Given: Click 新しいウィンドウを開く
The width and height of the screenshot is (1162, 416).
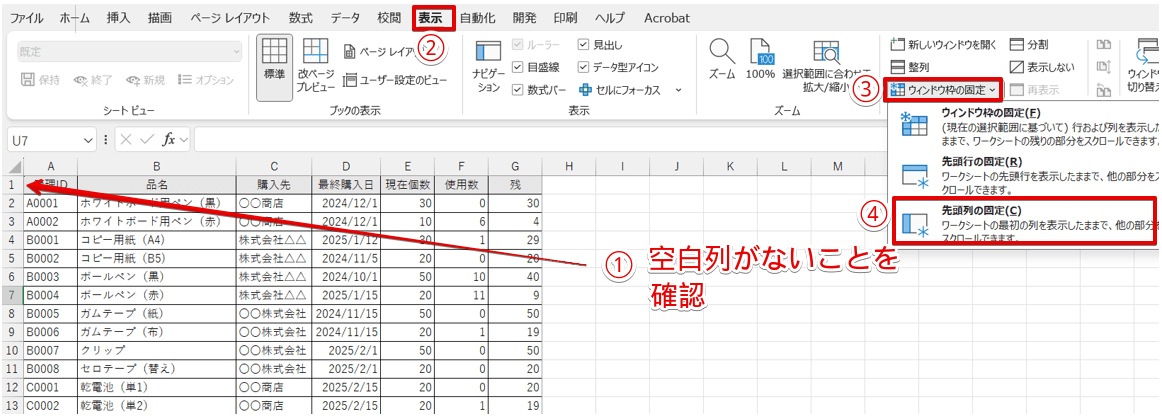Looking at the screenshot, I should pos(944,45).
